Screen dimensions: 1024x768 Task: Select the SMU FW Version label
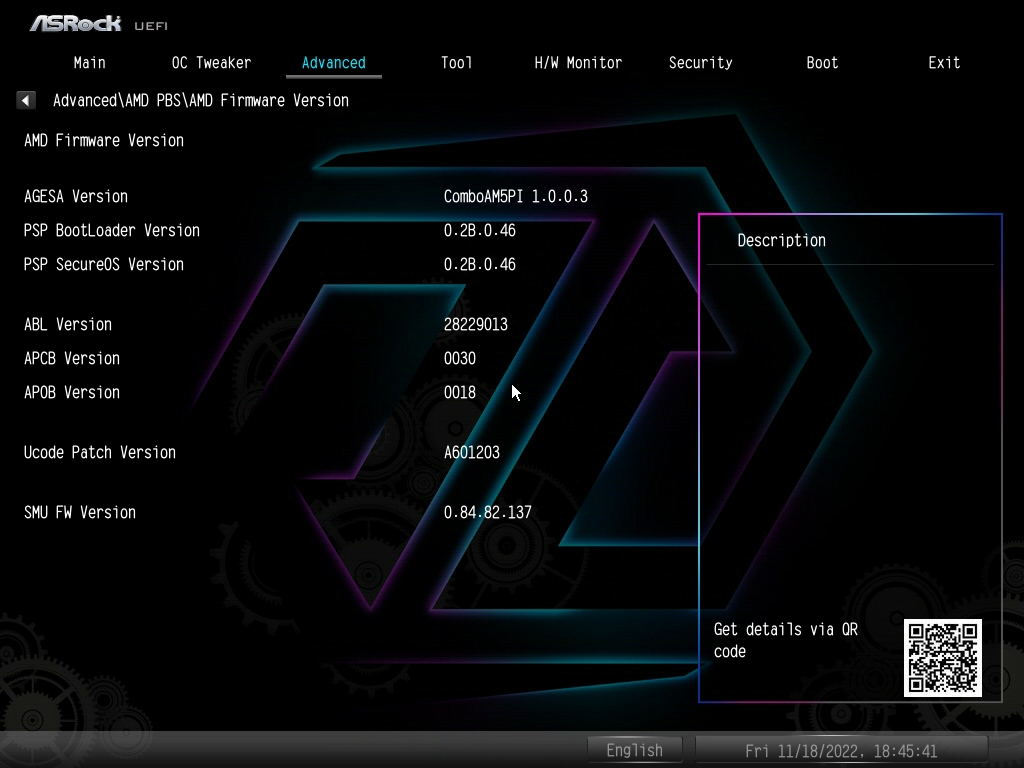tap(80, 513)
